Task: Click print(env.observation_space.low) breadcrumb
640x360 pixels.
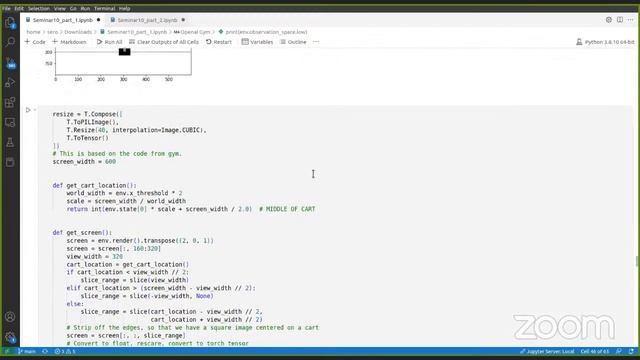Action: tap(263, 32)
